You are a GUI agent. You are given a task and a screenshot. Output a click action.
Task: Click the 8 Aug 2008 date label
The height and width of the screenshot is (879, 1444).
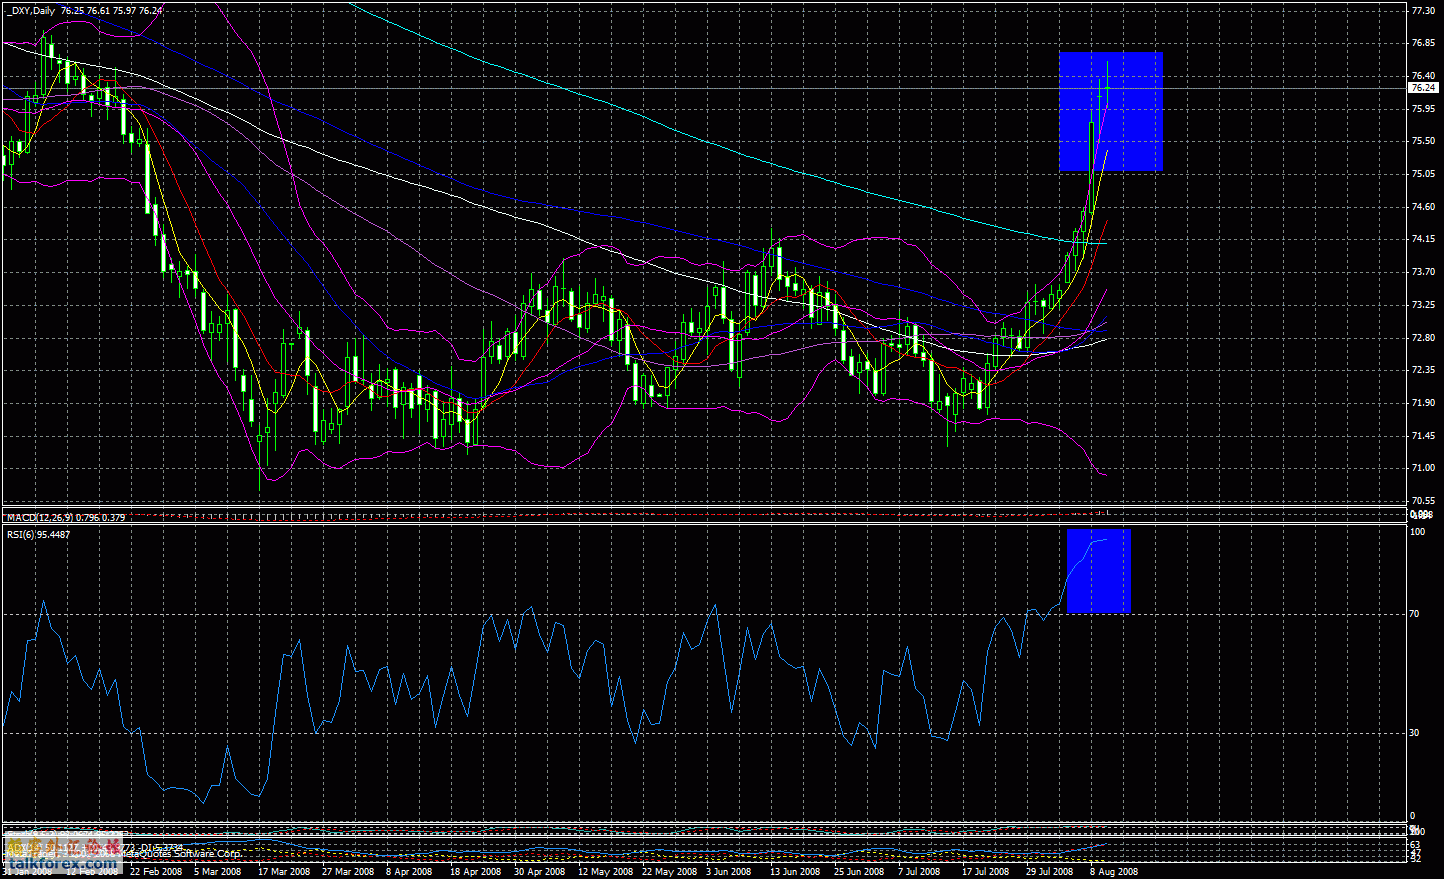1114,872
